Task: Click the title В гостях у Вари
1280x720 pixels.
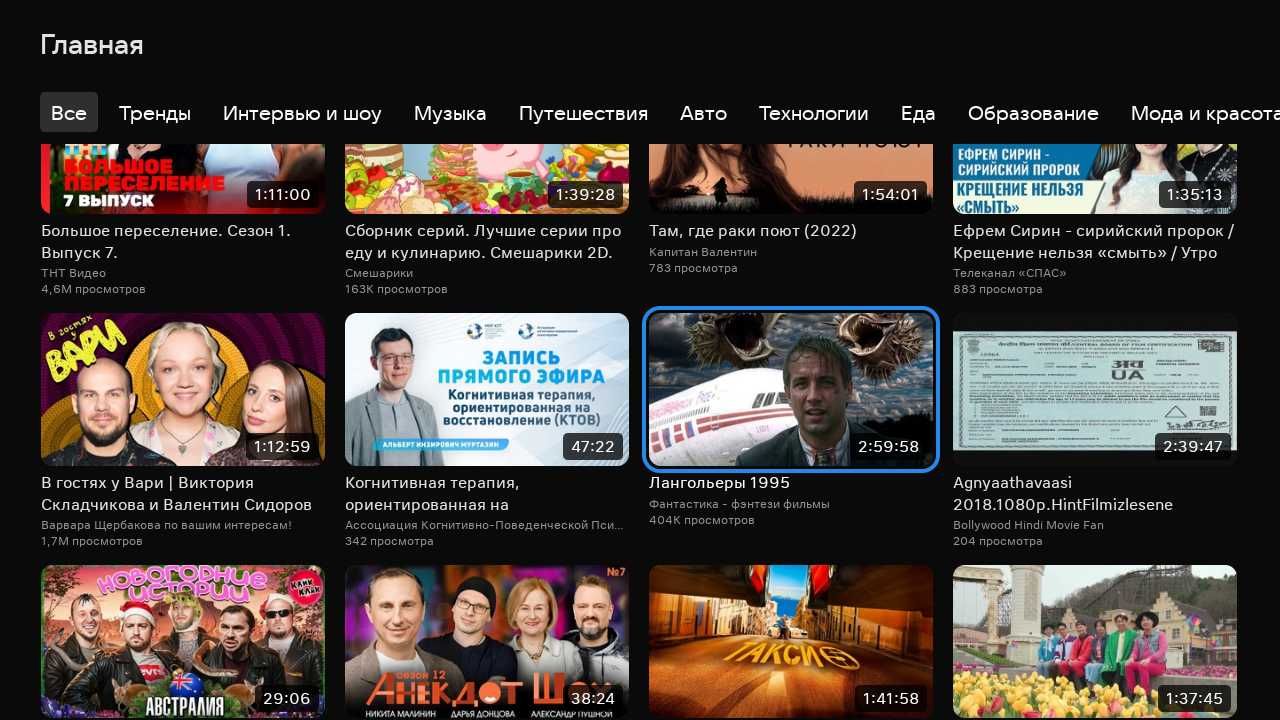Action: pos(176,494)
